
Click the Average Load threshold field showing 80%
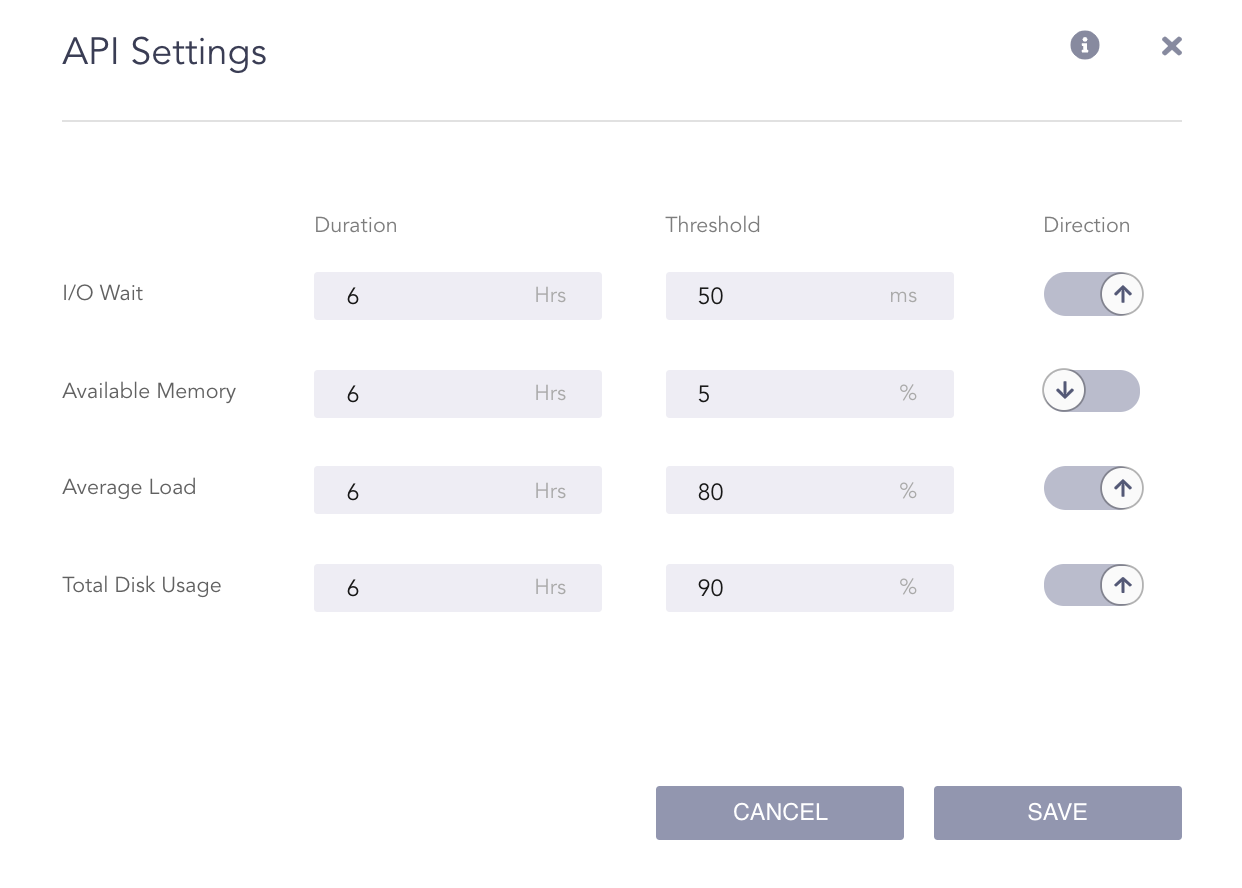pyautogui.click(x=809, y=490)
